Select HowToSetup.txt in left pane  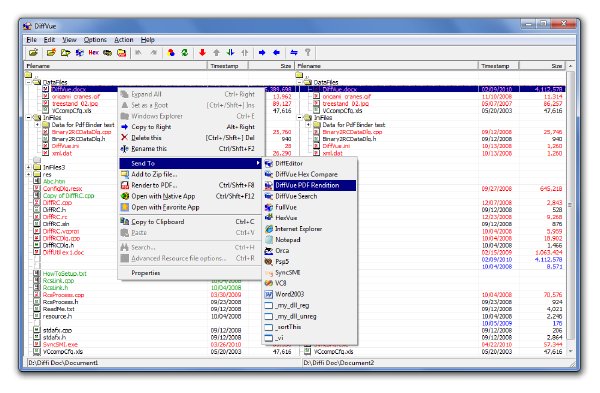click(65, 274)
